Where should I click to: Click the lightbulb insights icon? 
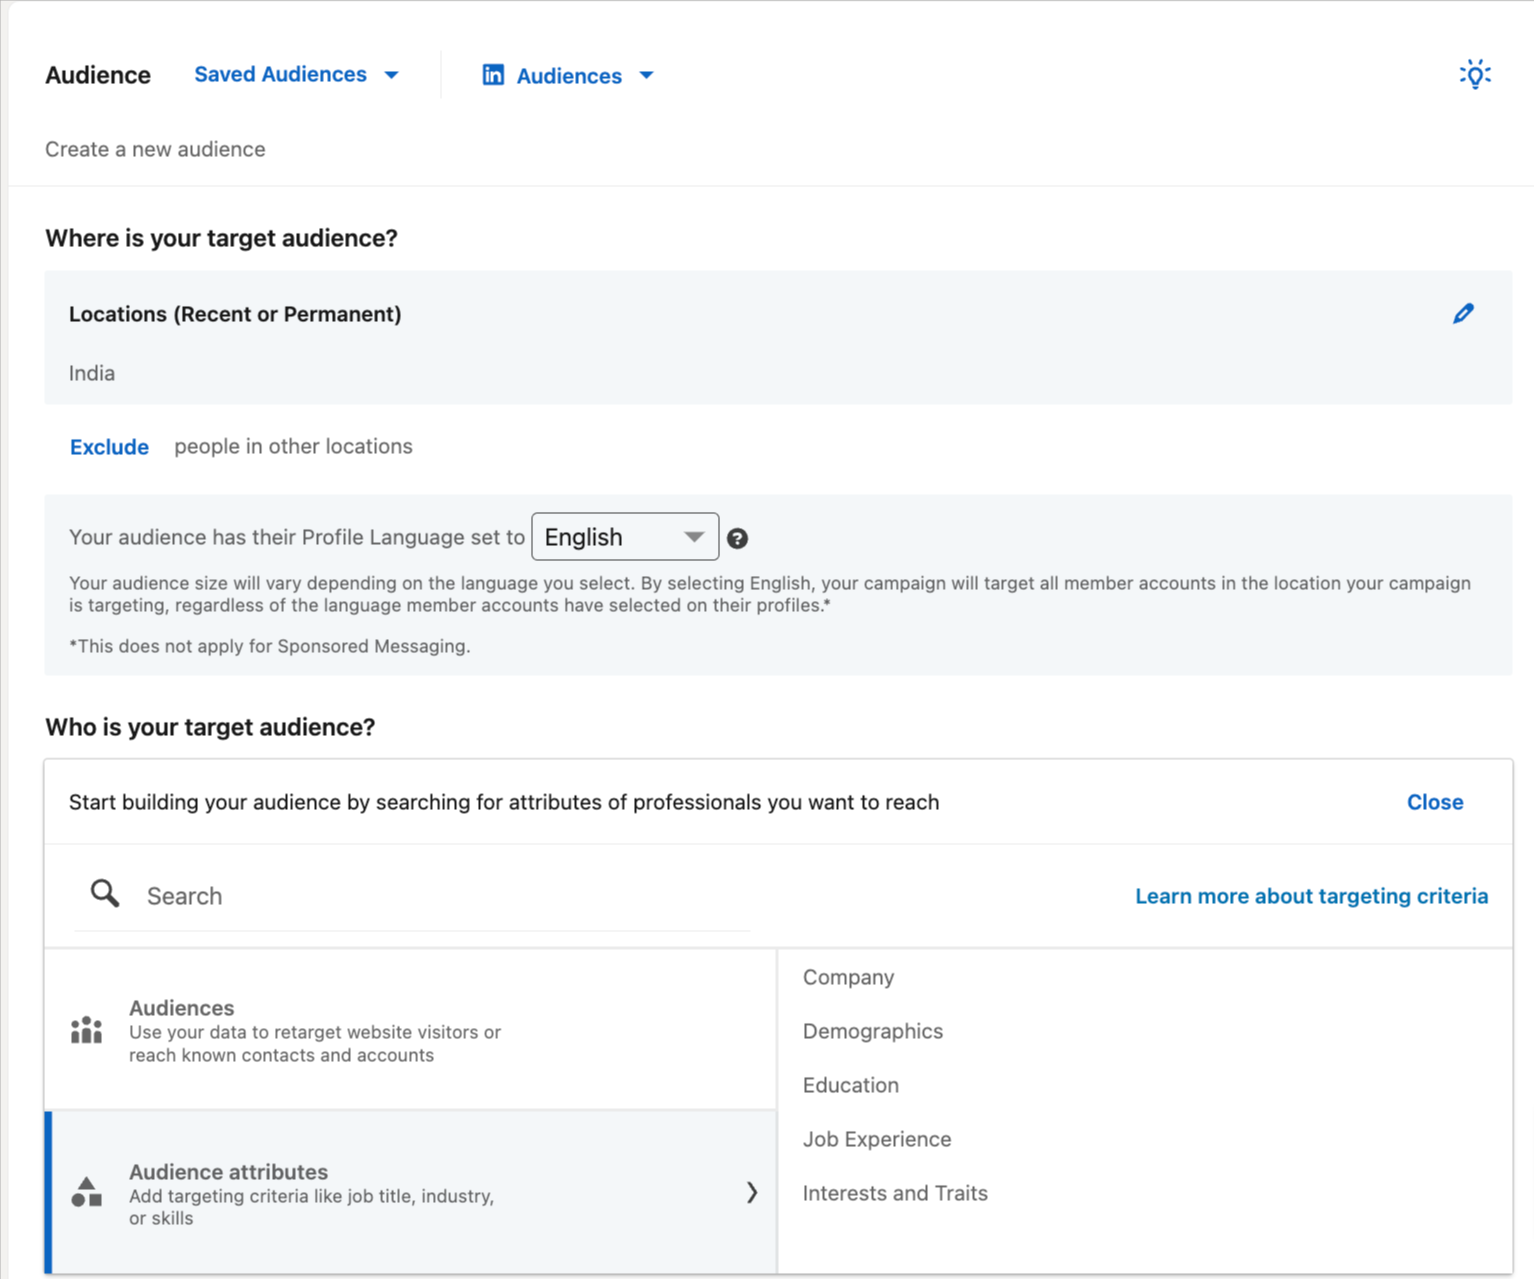pyautogui.click(x=1475, y=74)
